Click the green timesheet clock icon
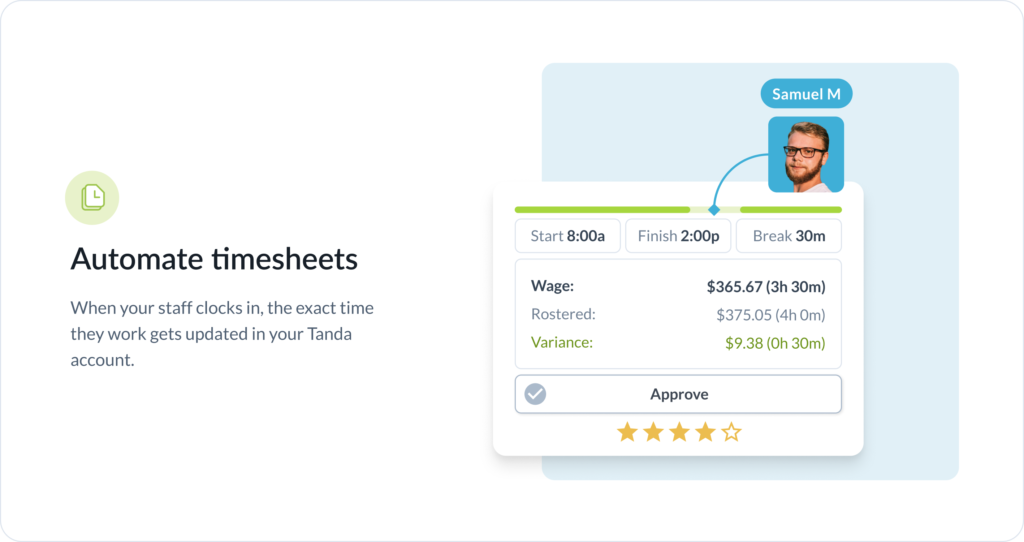The image size is (1024, 542). pos(92,198)
